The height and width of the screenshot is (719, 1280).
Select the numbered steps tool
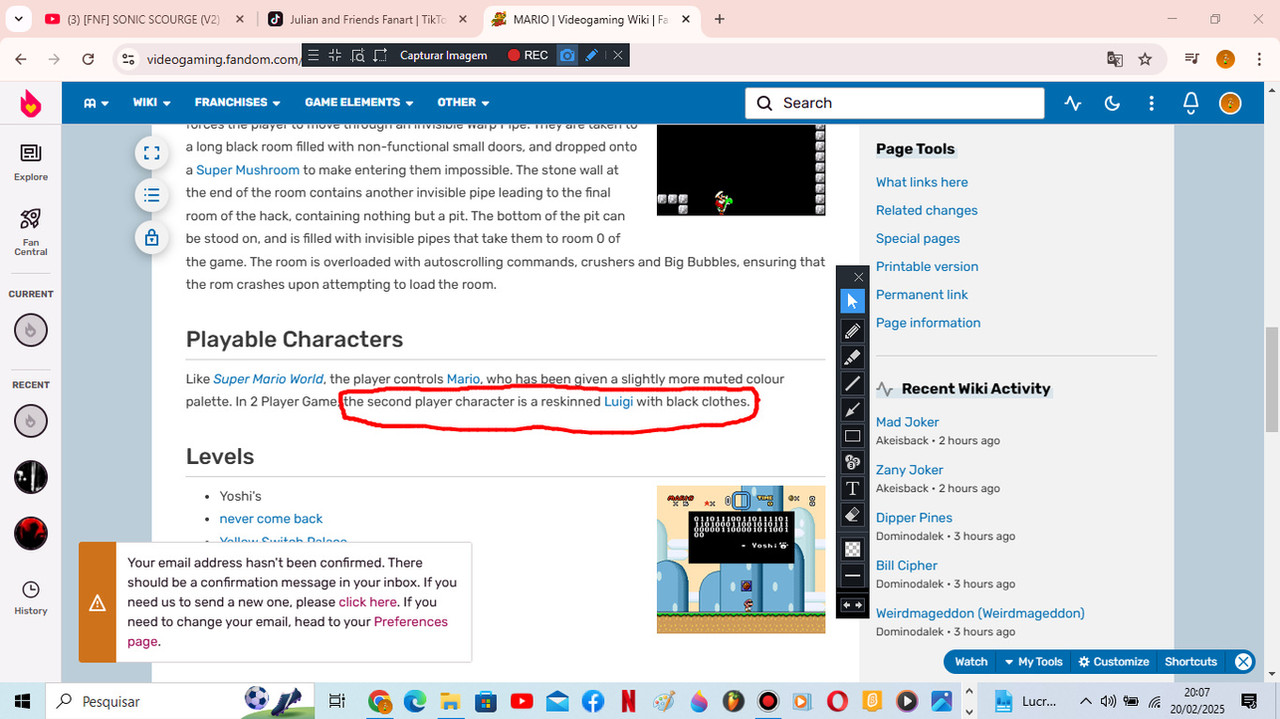point(852,462)
